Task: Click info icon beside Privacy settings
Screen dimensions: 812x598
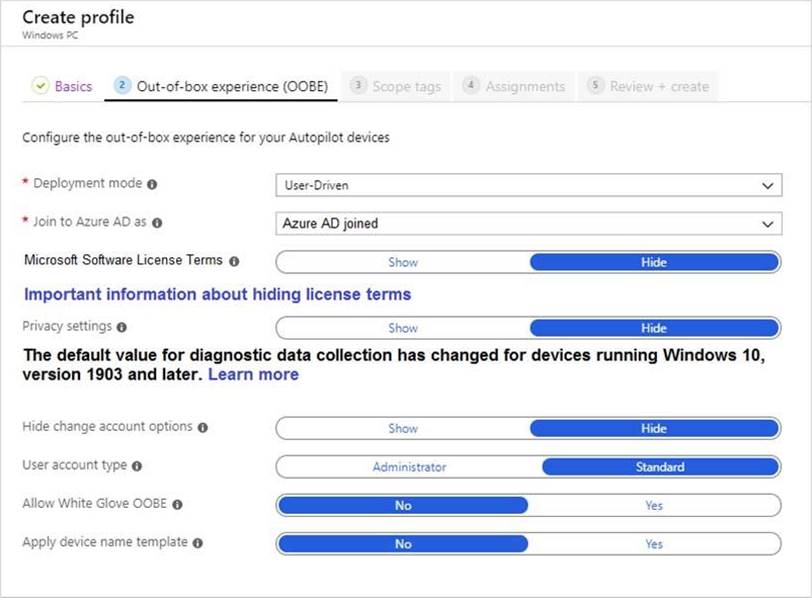Action: pyautogui.click(x=121, y=327)
